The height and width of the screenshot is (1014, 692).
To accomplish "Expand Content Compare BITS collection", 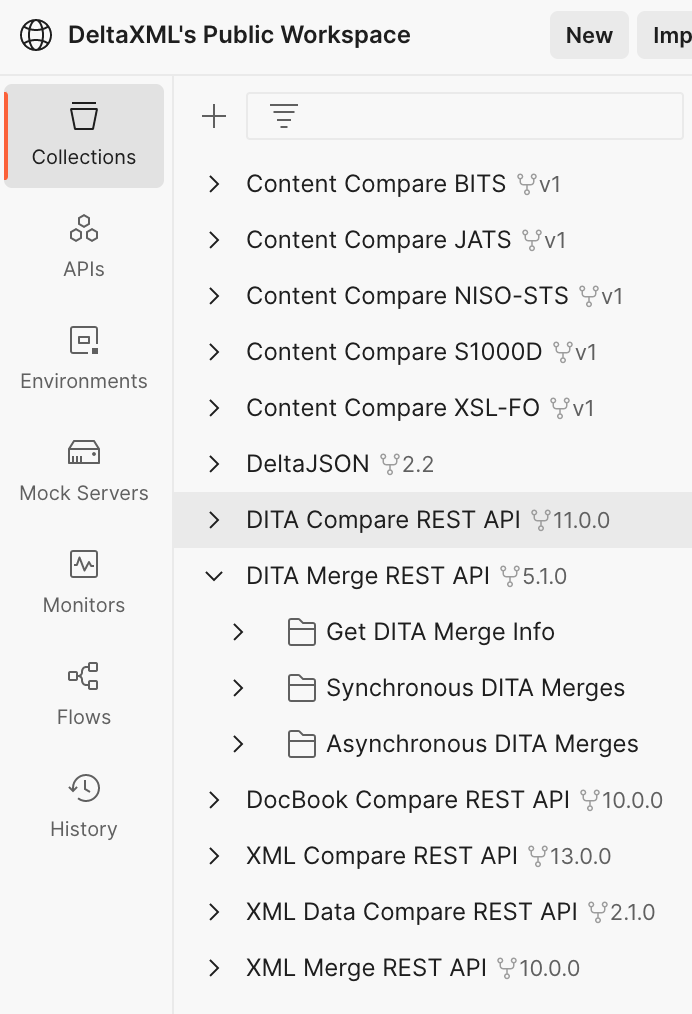I will 214,184.
